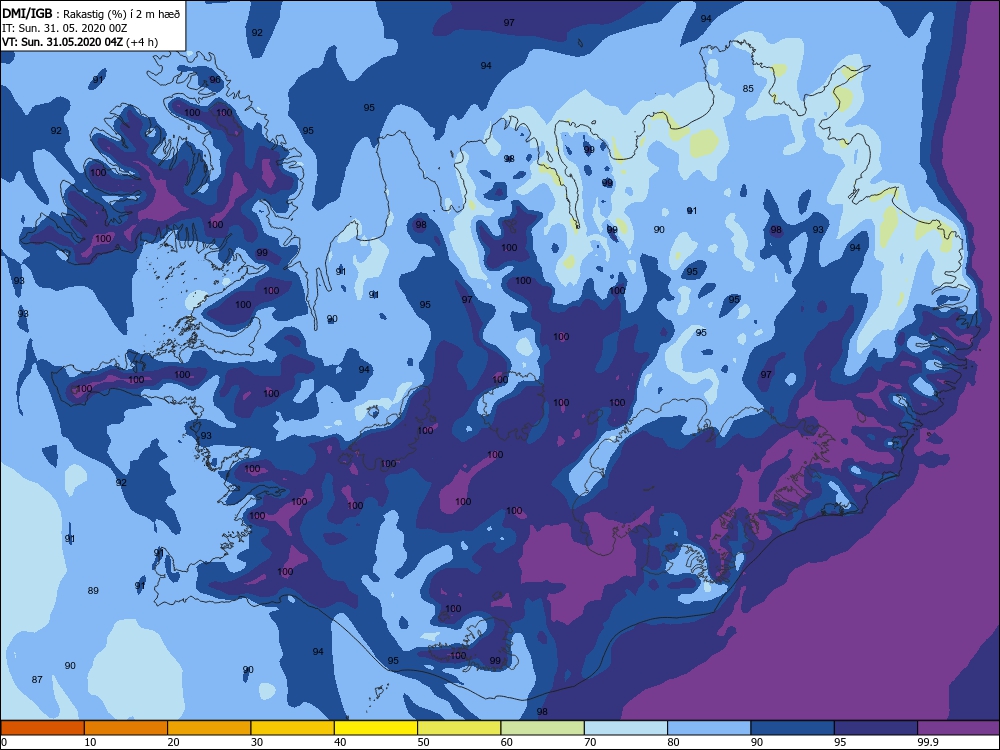The image size is (1000, 750).
Task: Select the light blue 80–90 legend swatch
Action: [x=709, y=728]
